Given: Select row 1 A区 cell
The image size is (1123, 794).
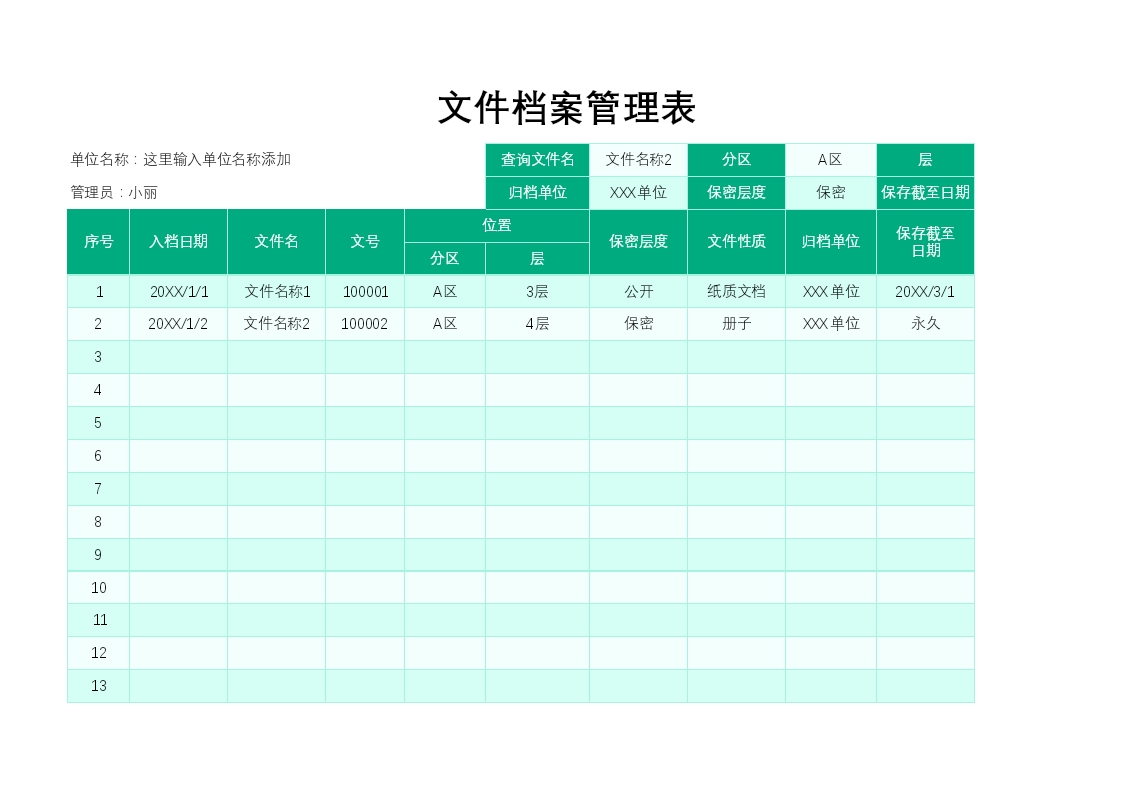Looking at the screenshot, I should point(445,291).
